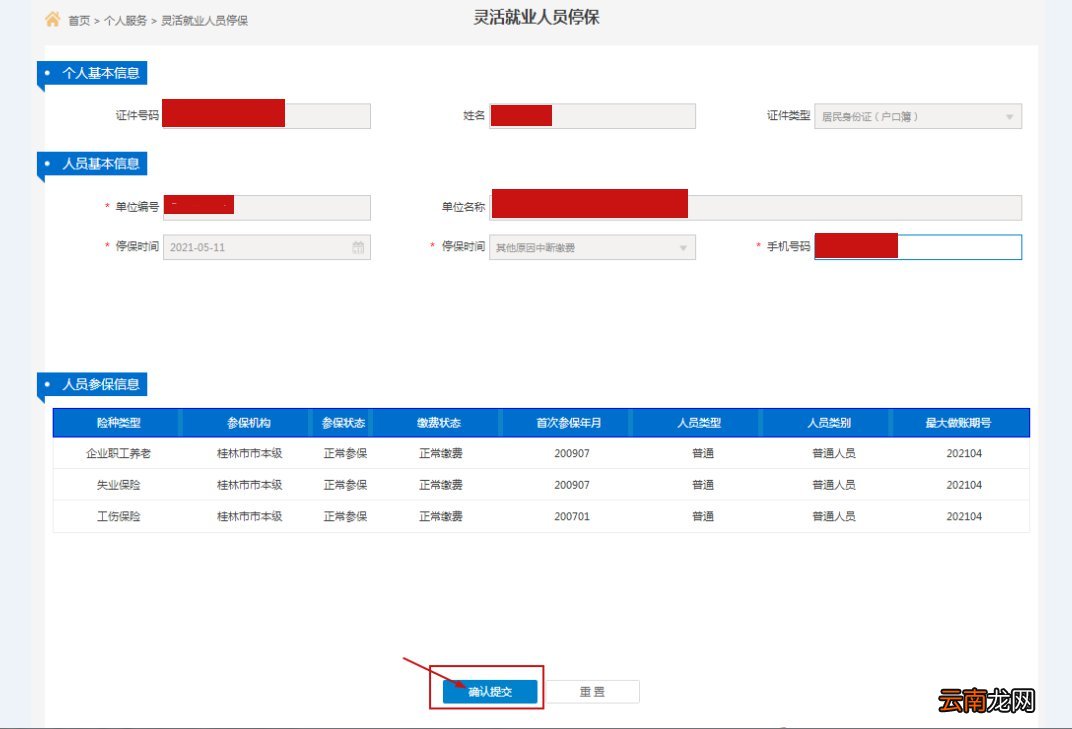The height and width of the screenshot is (729, 1072).
Task: Expand the 证件类型 dropdown arrow
Action: click(x=1009, y=117)
